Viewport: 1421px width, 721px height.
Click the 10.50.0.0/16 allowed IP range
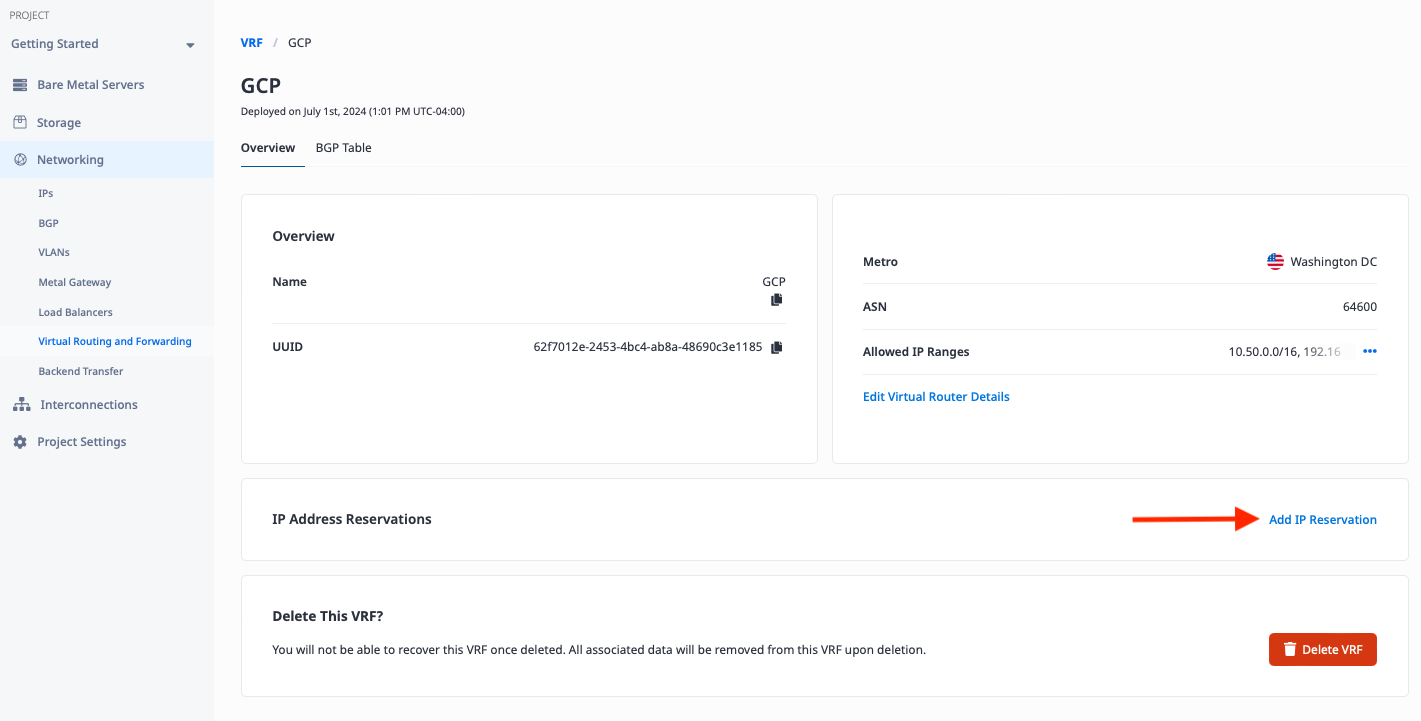[x=1264, y=352]
